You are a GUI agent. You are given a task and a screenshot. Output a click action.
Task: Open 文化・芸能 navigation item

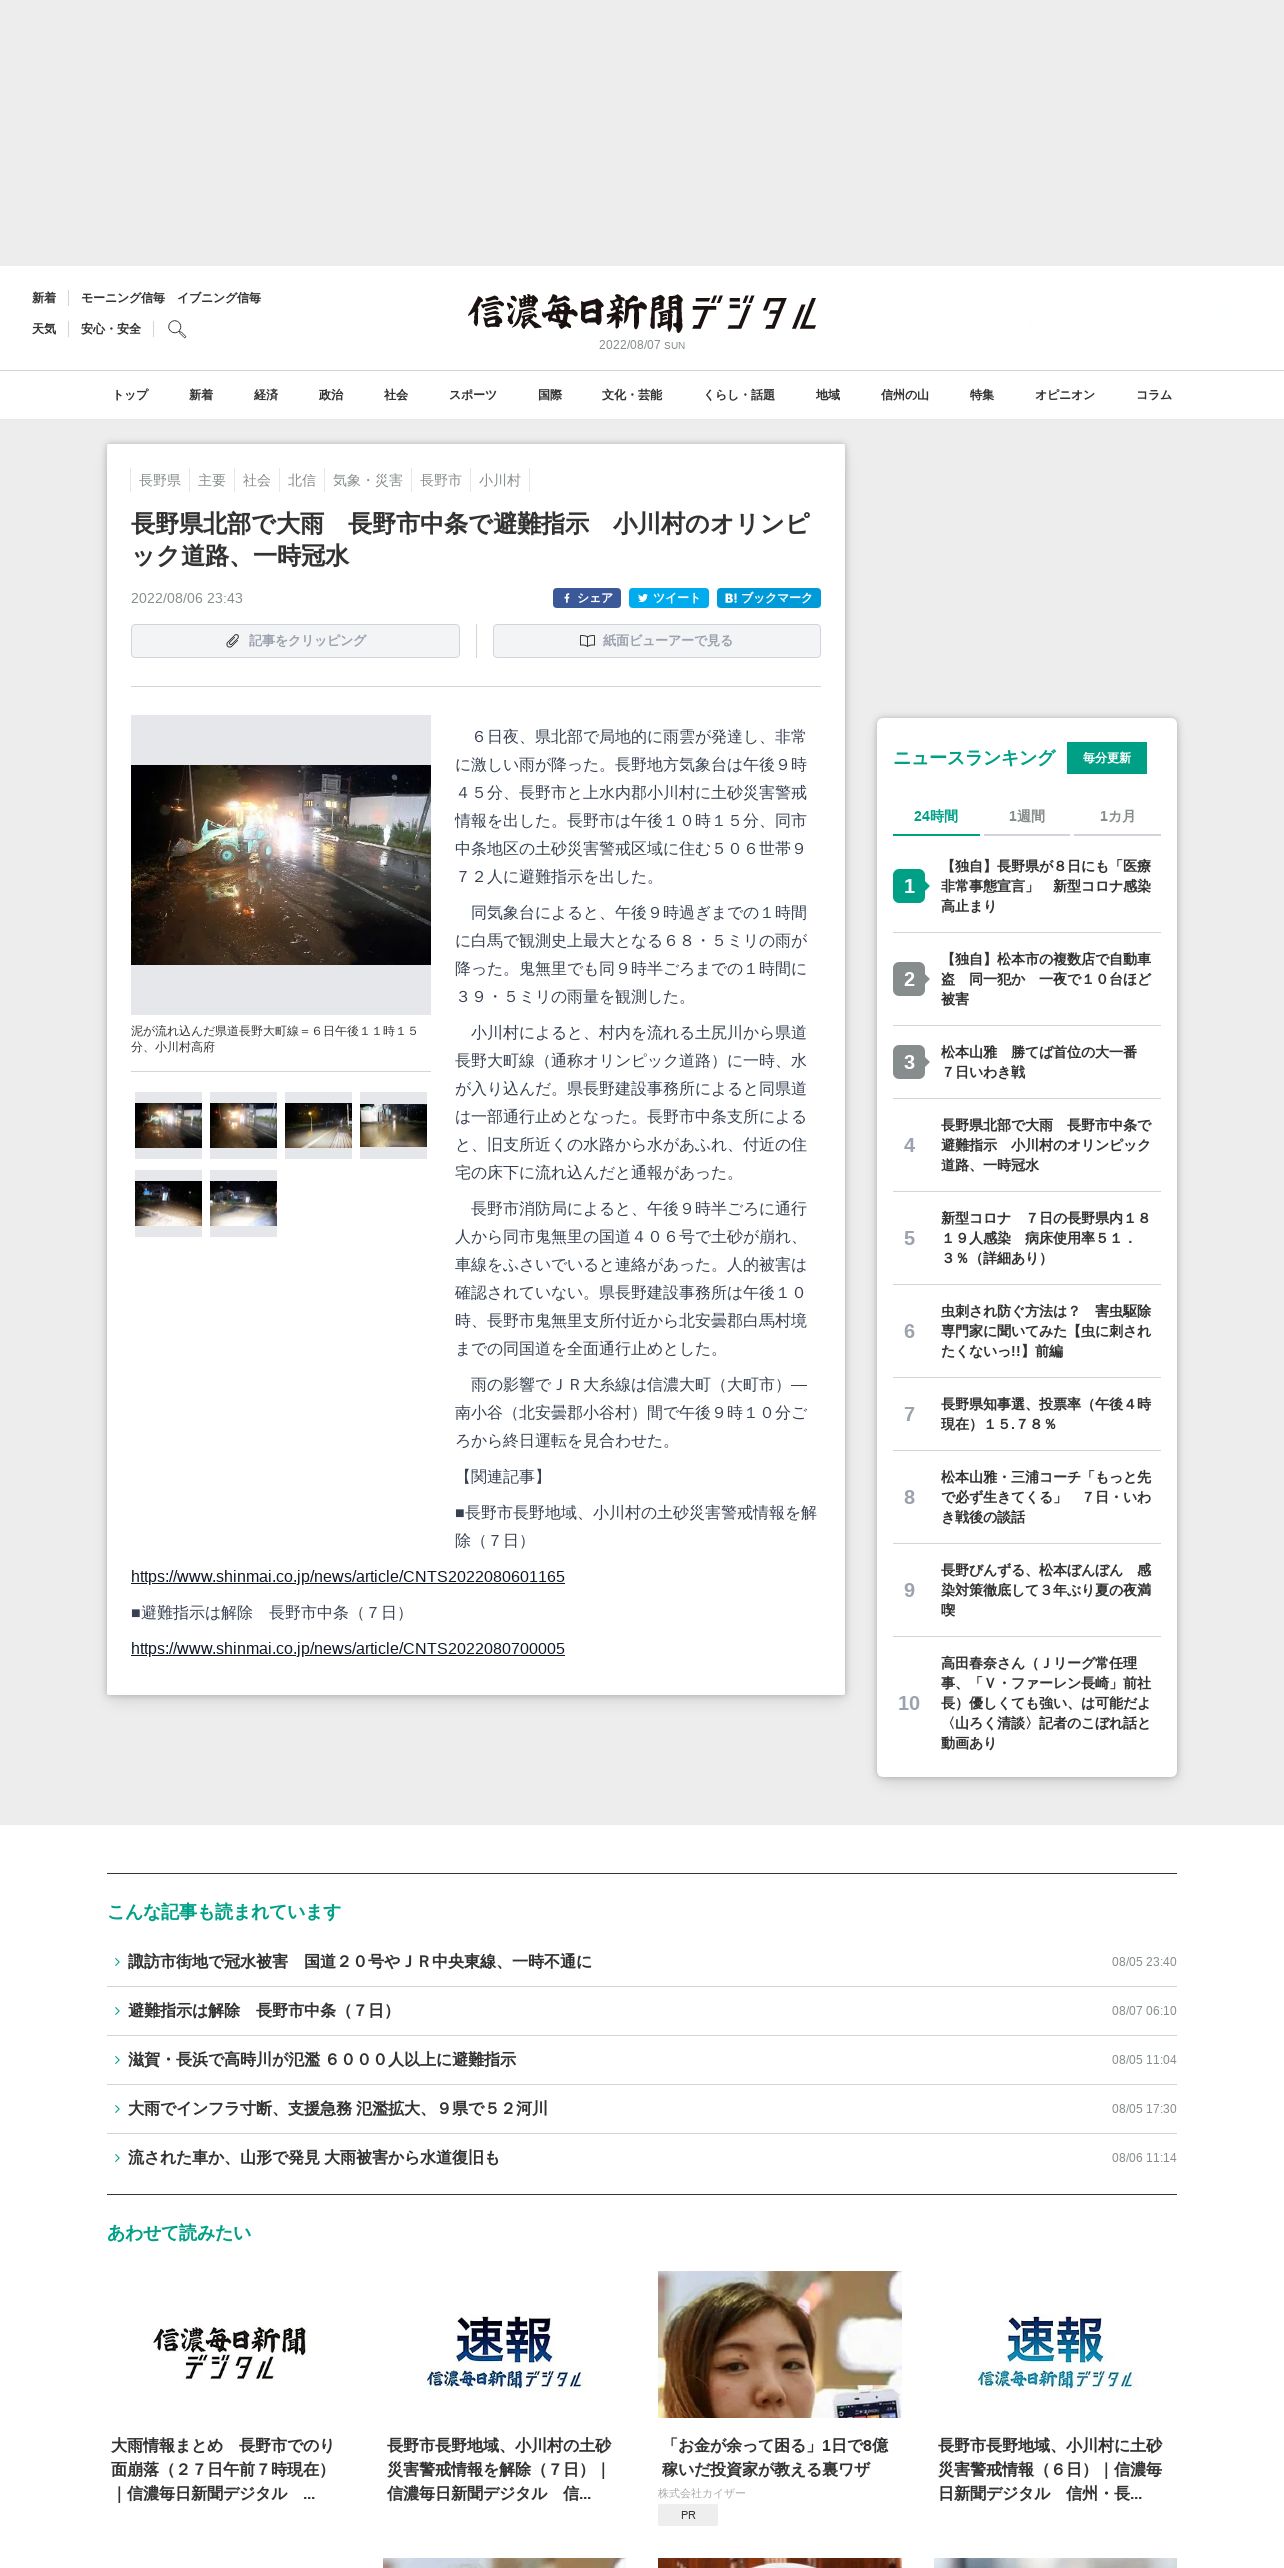tap(632, 395)
